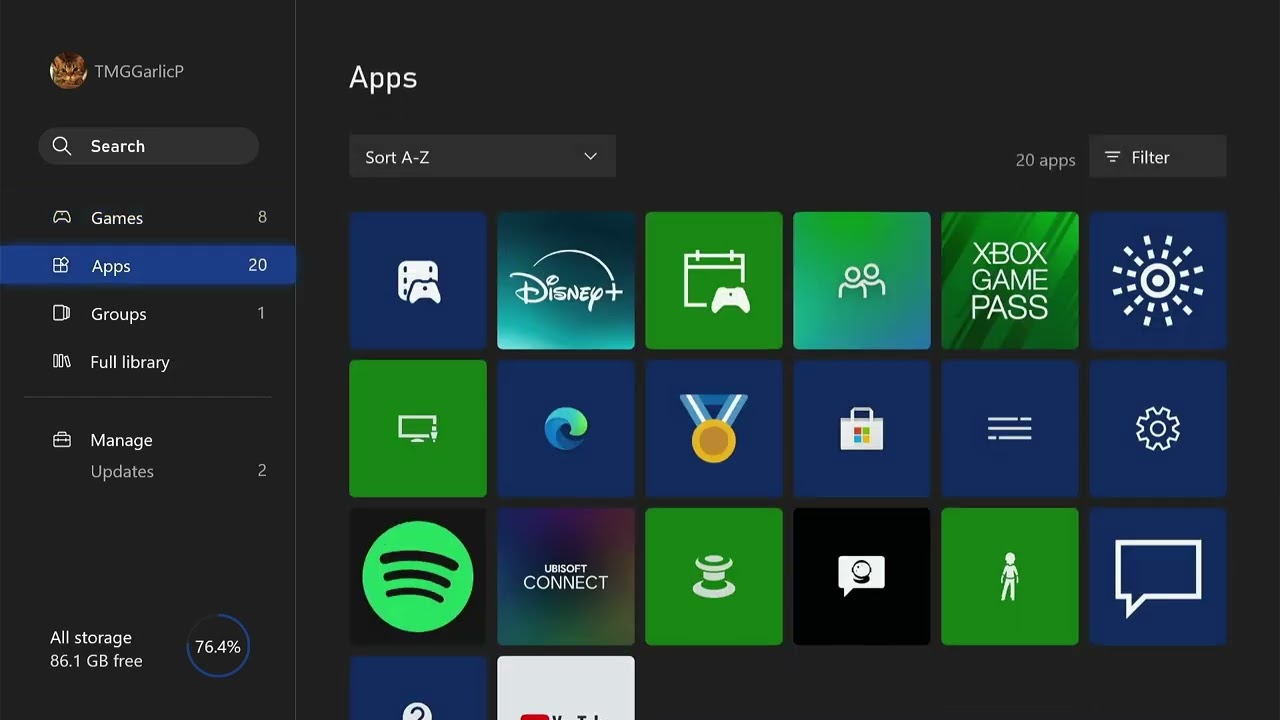Select Apps in the sidebar

(148, 266)
